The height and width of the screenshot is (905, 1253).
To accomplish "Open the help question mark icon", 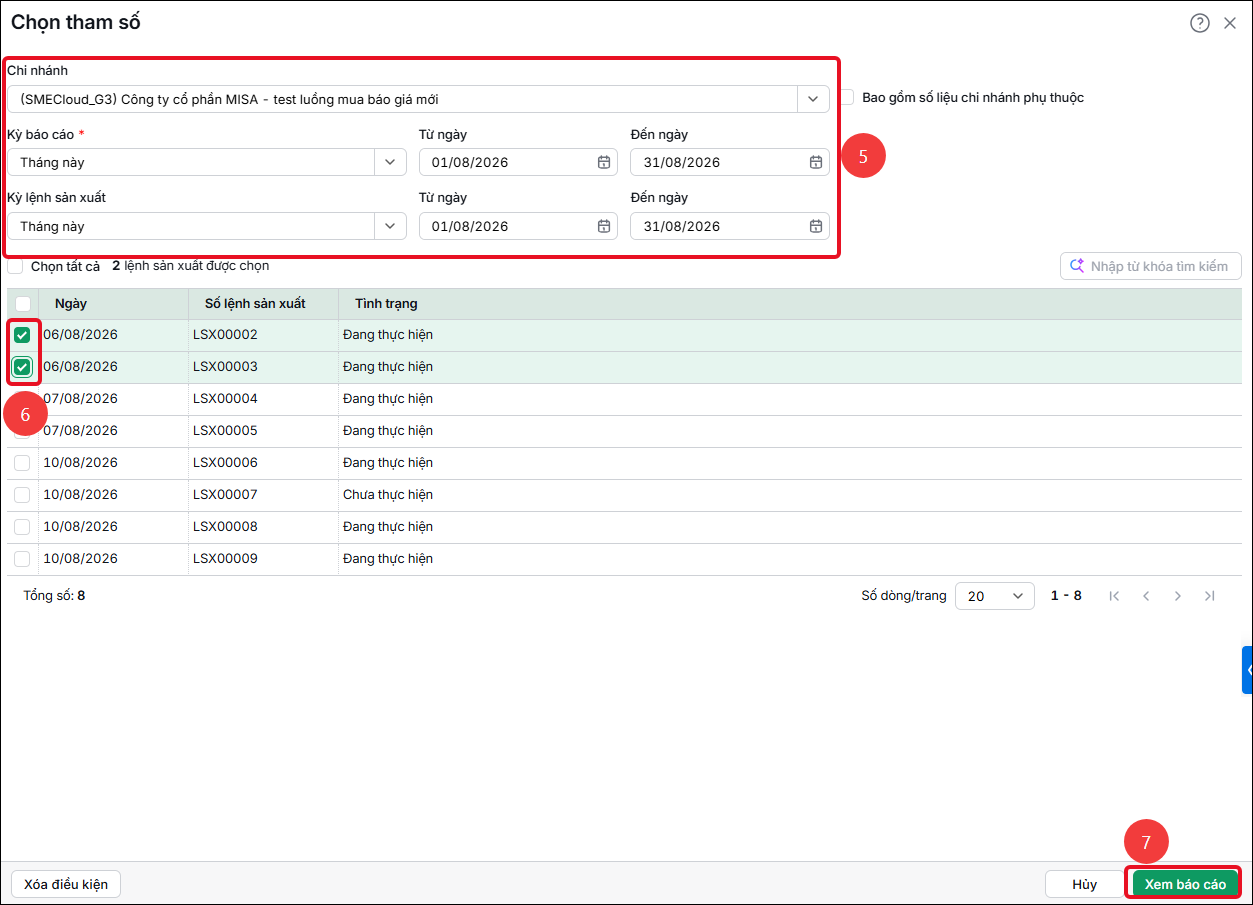I will 1200,23.
